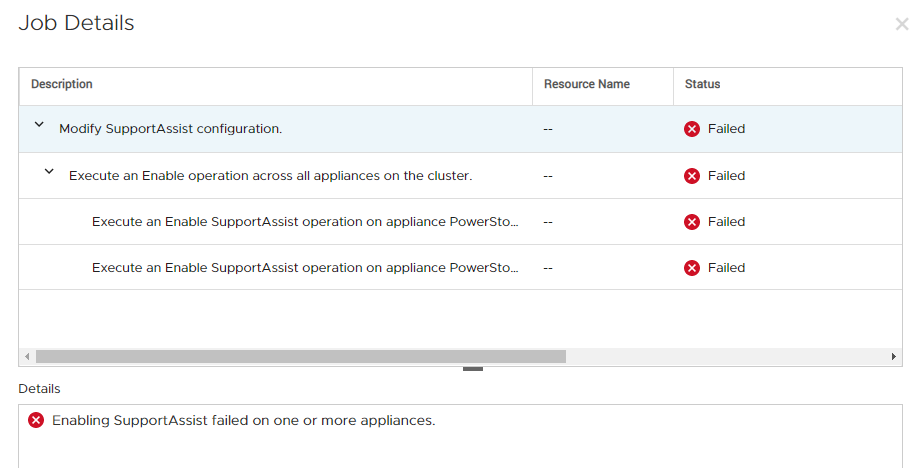922x468 pixels.
Task: Click Enabling SupportAssist failed details message
Action: [243, 420]
